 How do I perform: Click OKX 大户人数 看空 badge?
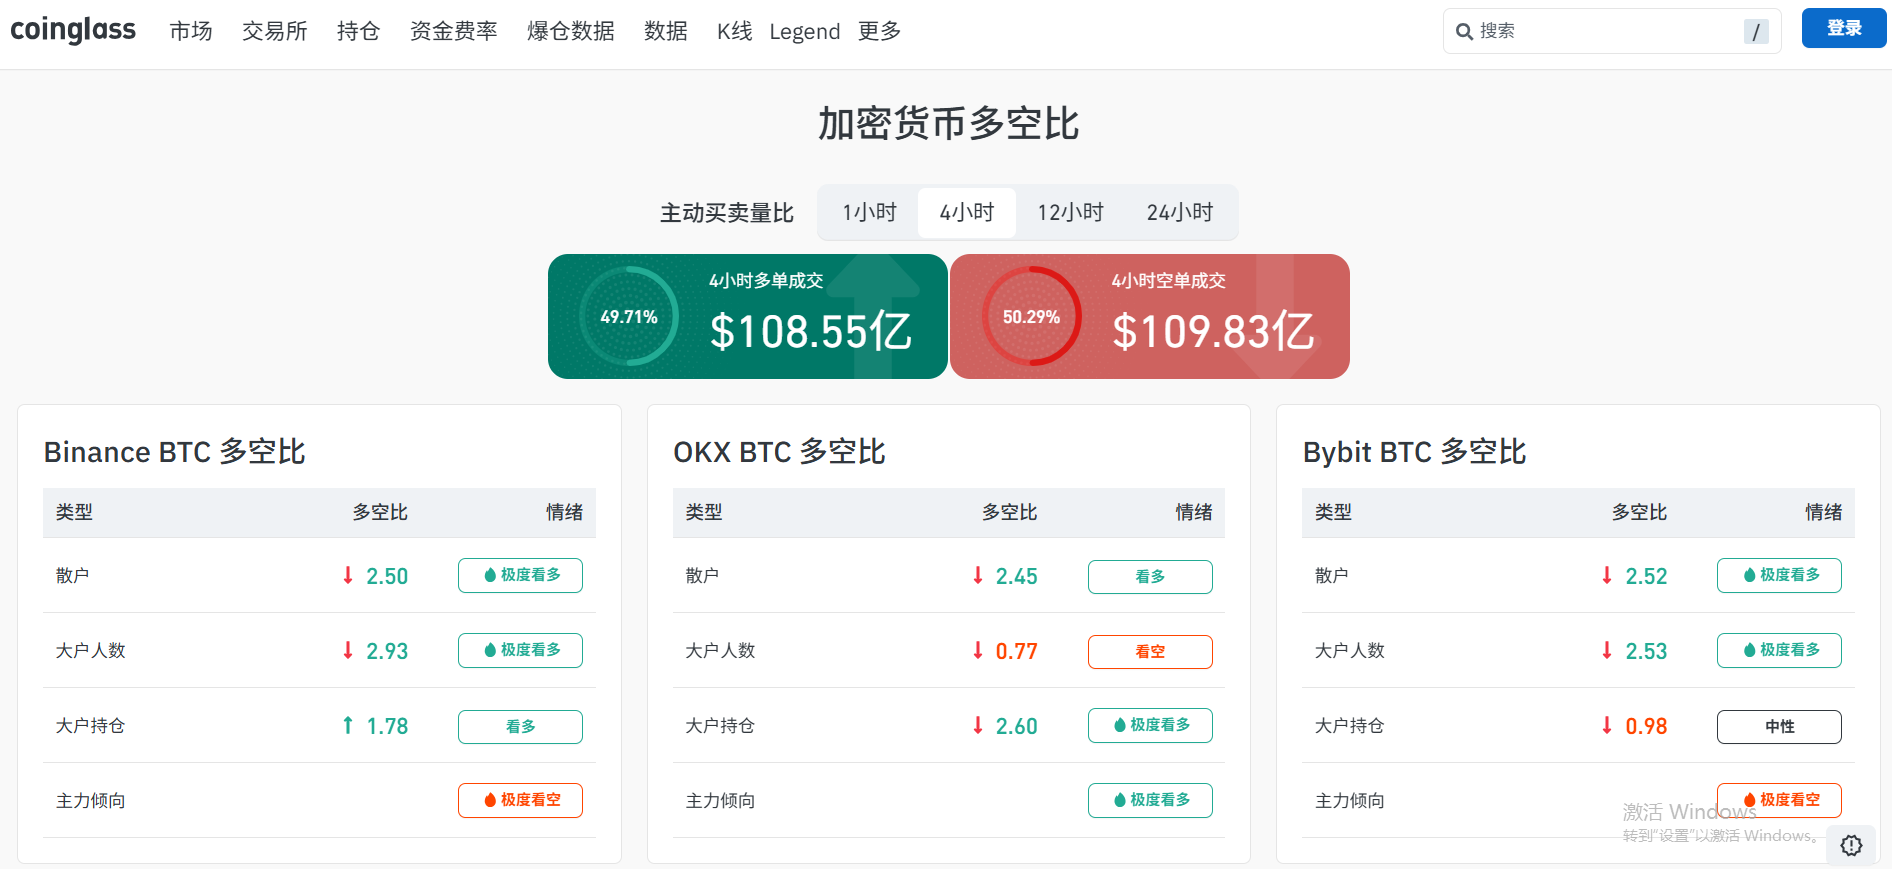click(x=1150, y=652)
